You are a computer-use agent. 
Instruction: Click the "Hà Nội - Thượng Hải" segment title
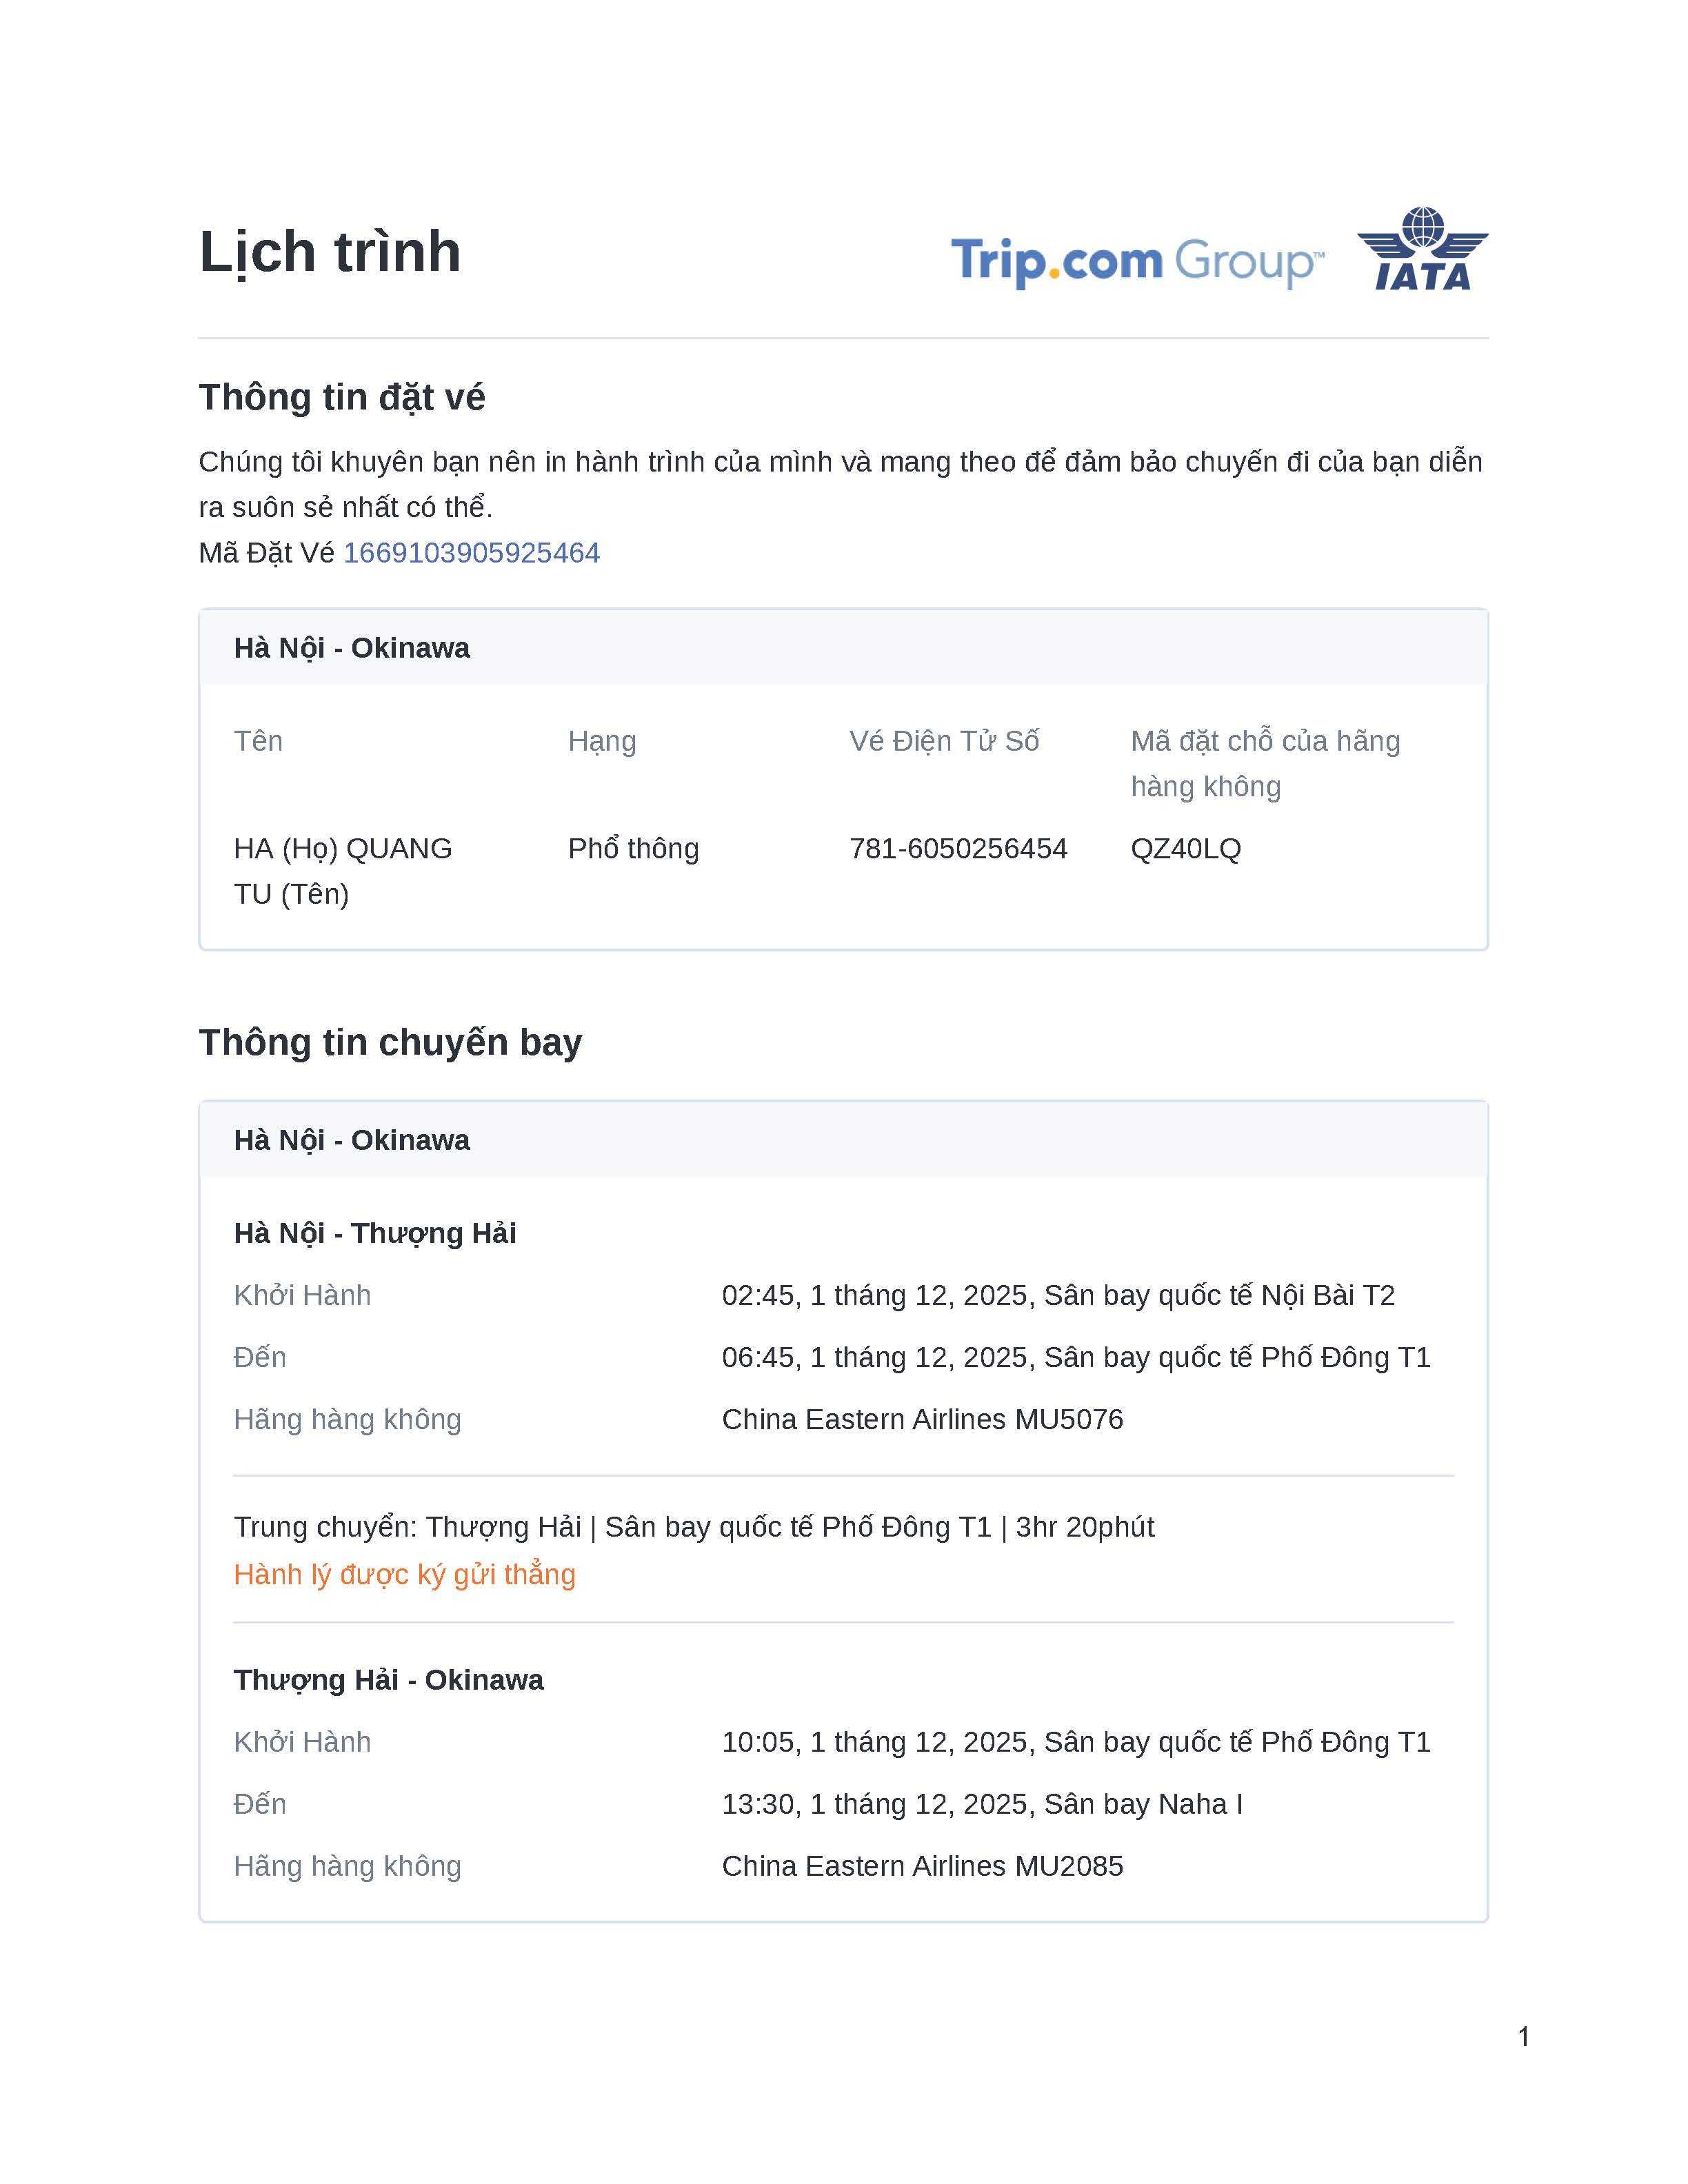(x=375, y=1233)
